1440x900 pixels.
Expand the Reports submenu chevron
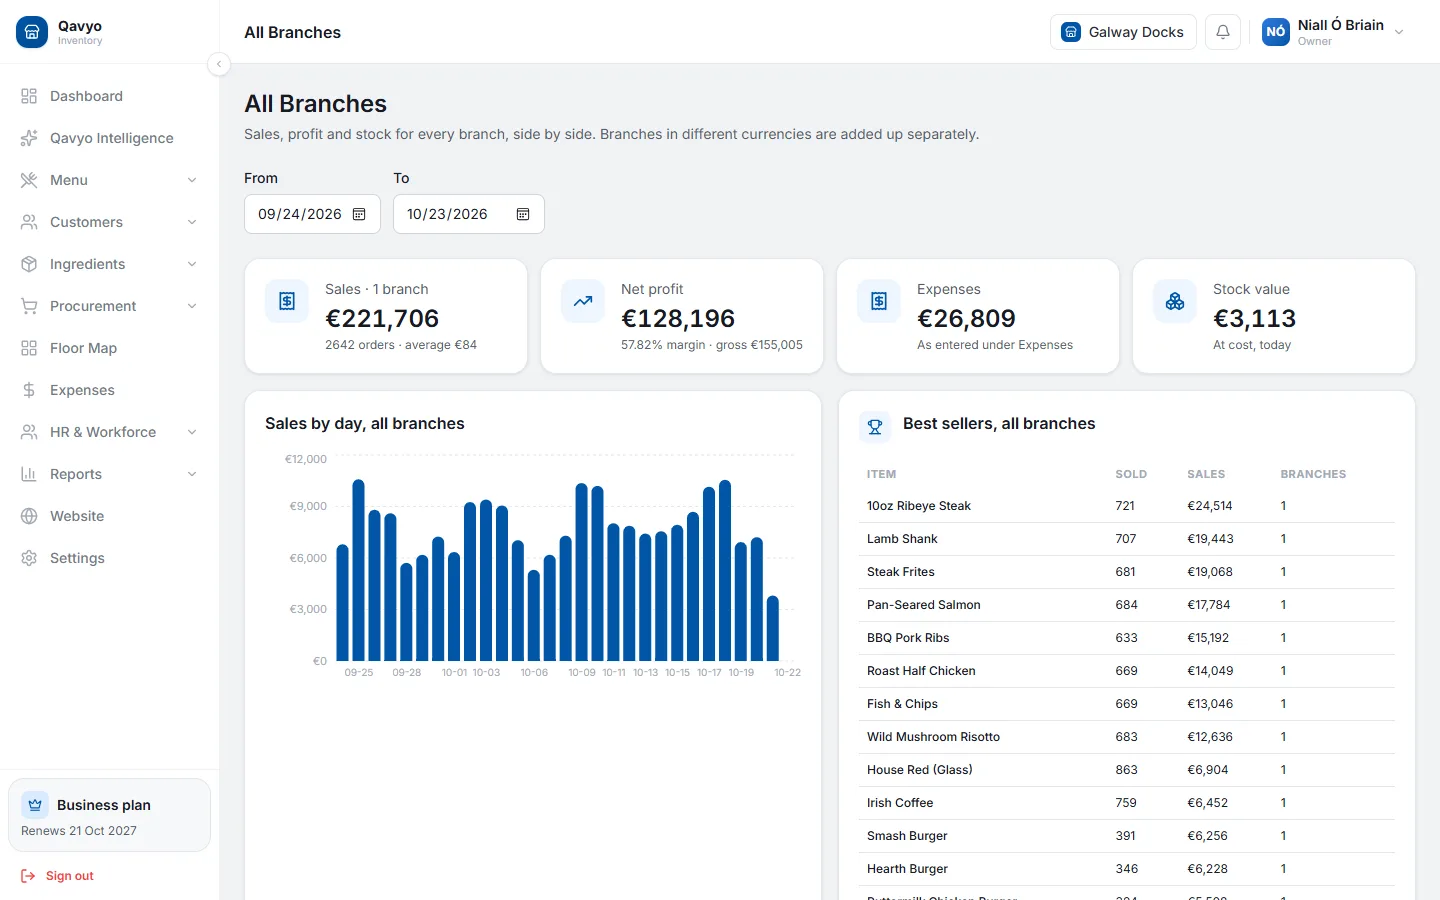click(x=192, y=474)
